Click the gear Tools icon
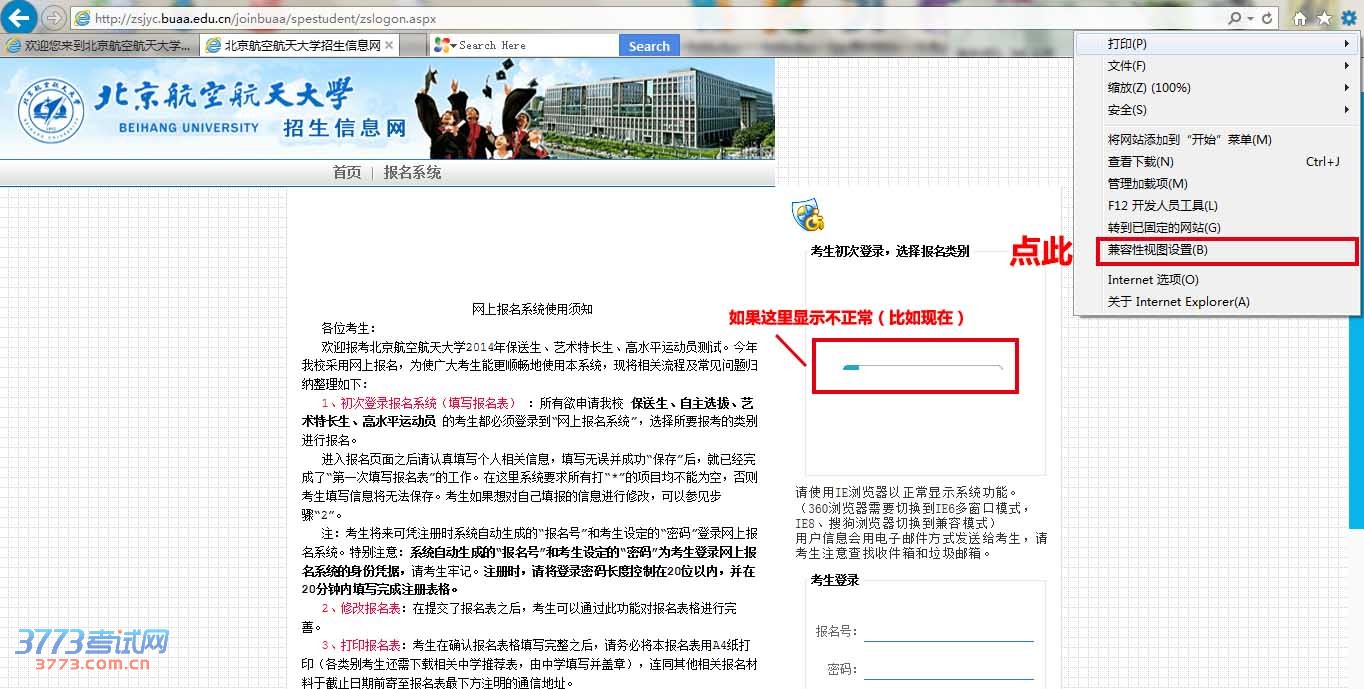The height and width of the screenshot is (689, 1364). point(1348,18)
